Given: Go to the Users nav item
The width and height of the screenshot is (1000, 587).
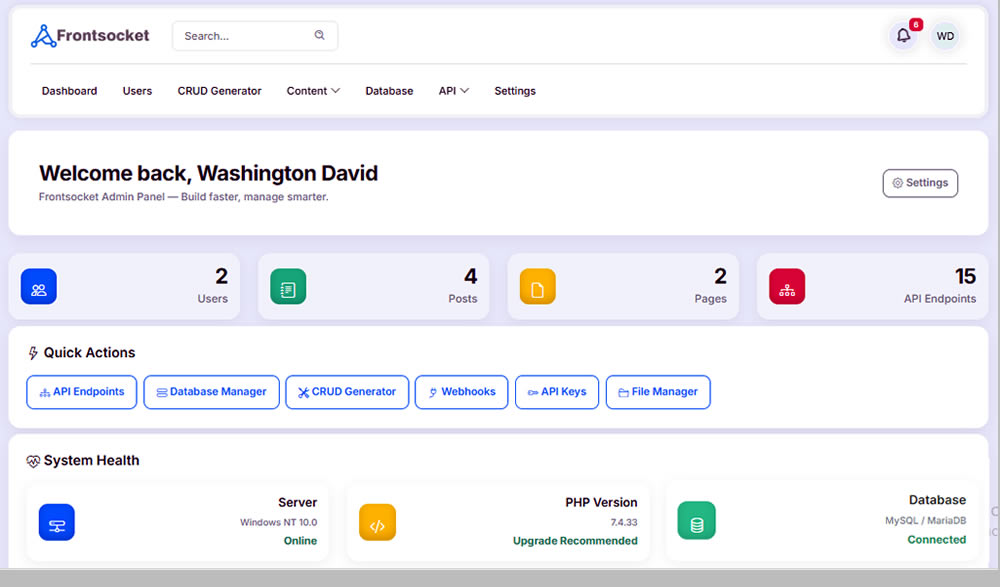Looking at the screenshot, I should pyautogui.click(x=137, y=91).
